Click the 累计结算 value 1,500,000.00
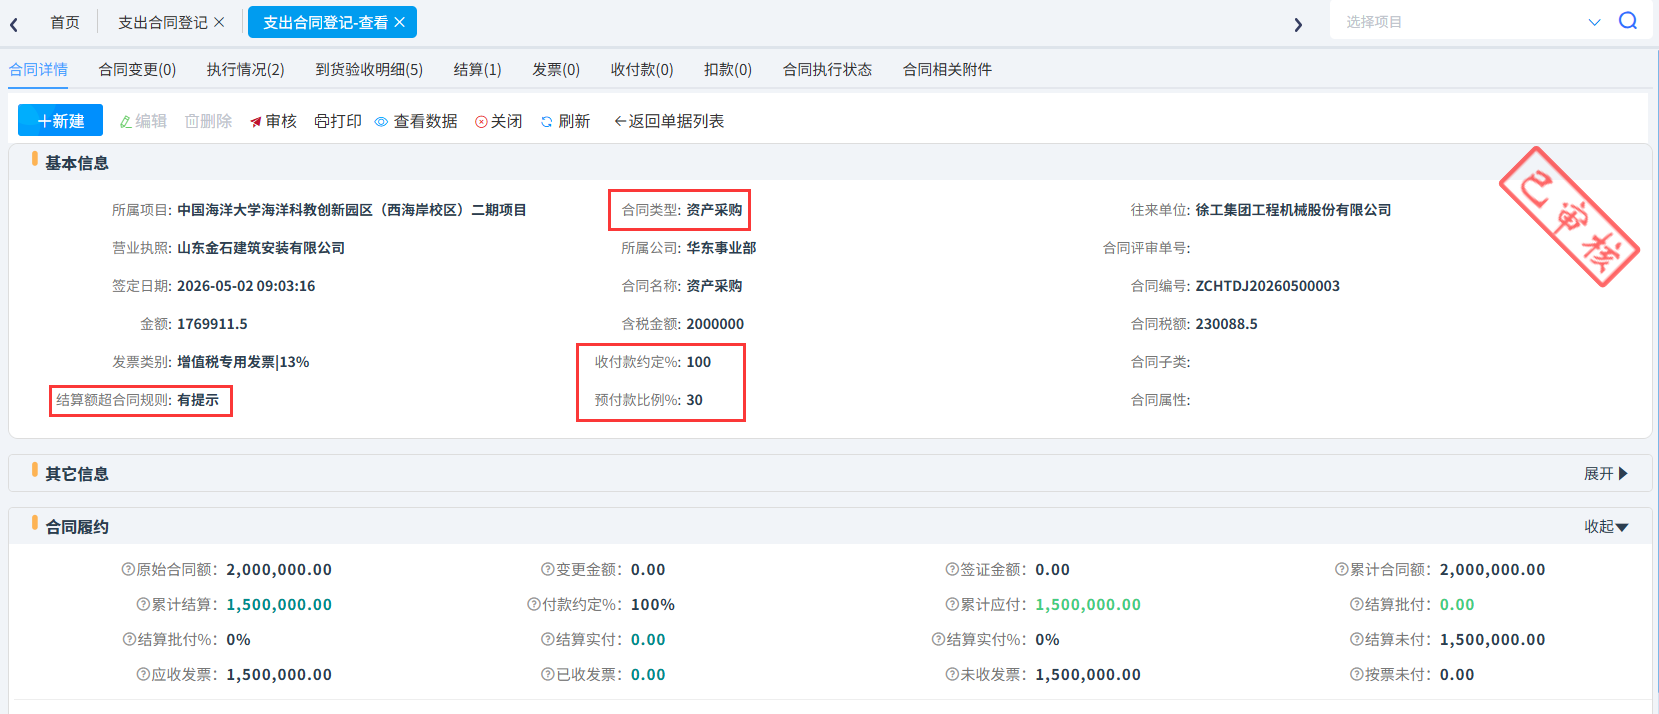 [x=279, y=604]
